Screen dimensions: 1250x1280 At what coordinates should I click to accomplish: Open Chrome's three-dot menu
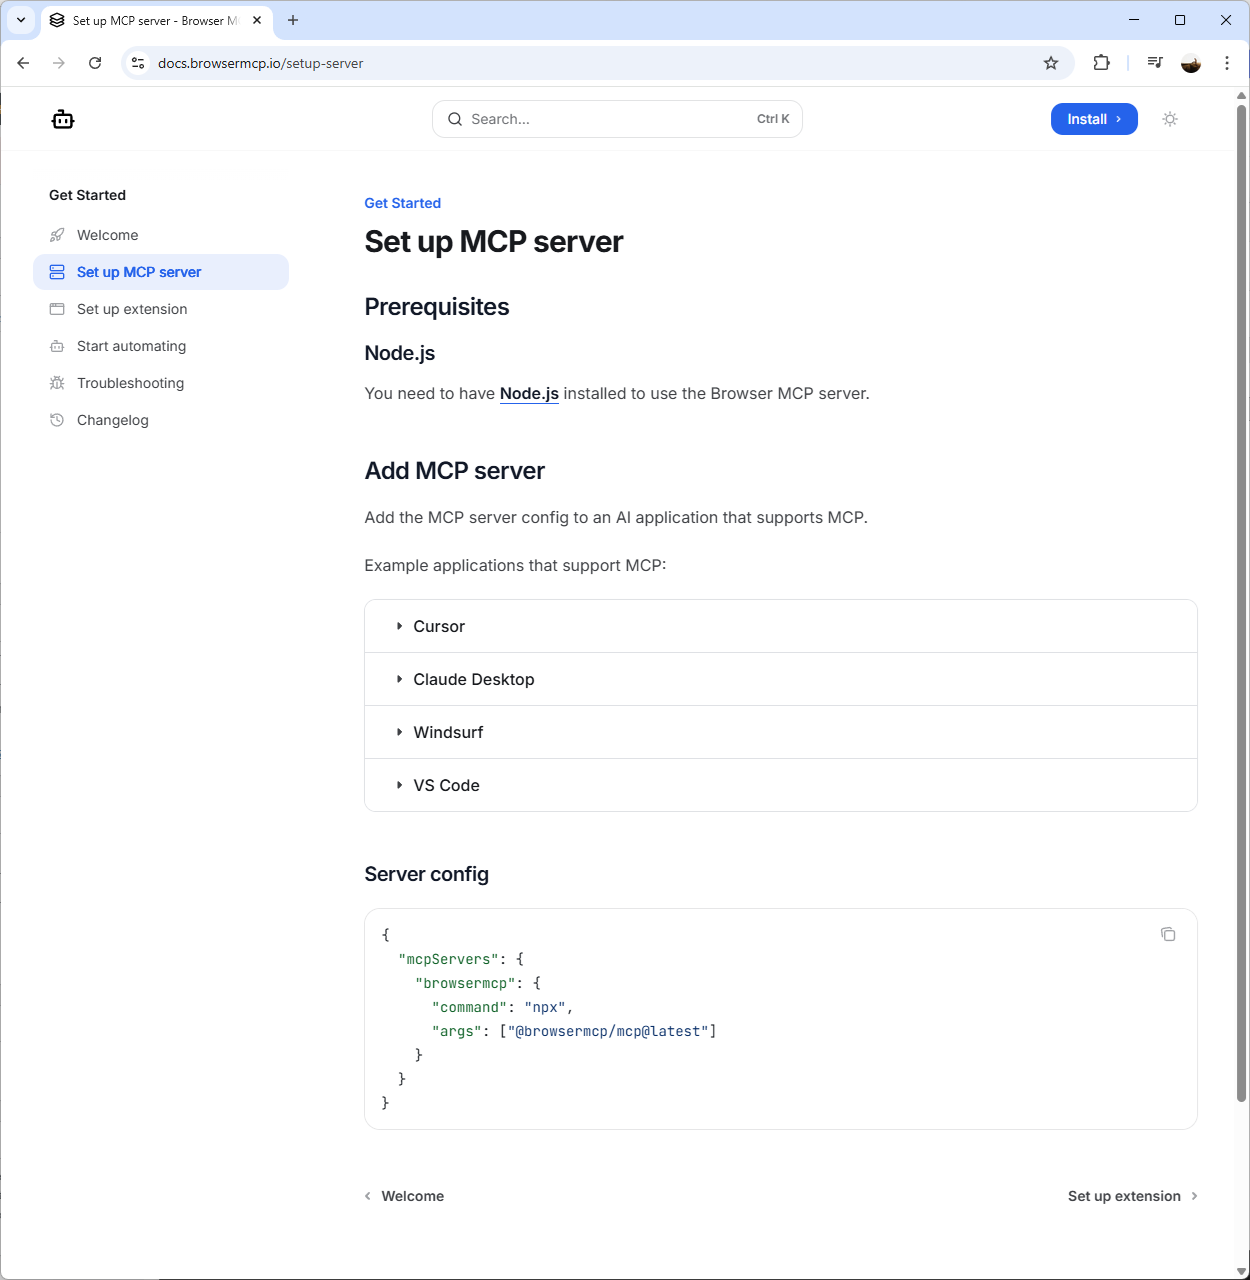click(1226, 63)
